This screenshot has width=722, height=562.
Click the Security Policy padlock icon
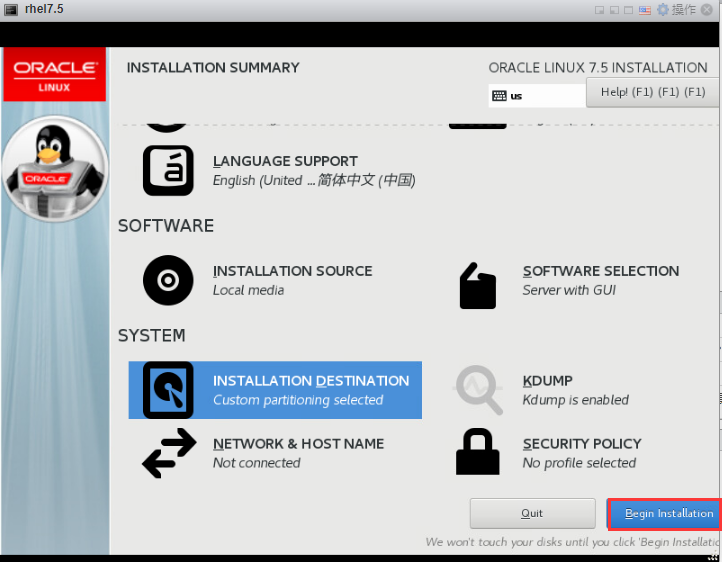(x=477, y=452)
